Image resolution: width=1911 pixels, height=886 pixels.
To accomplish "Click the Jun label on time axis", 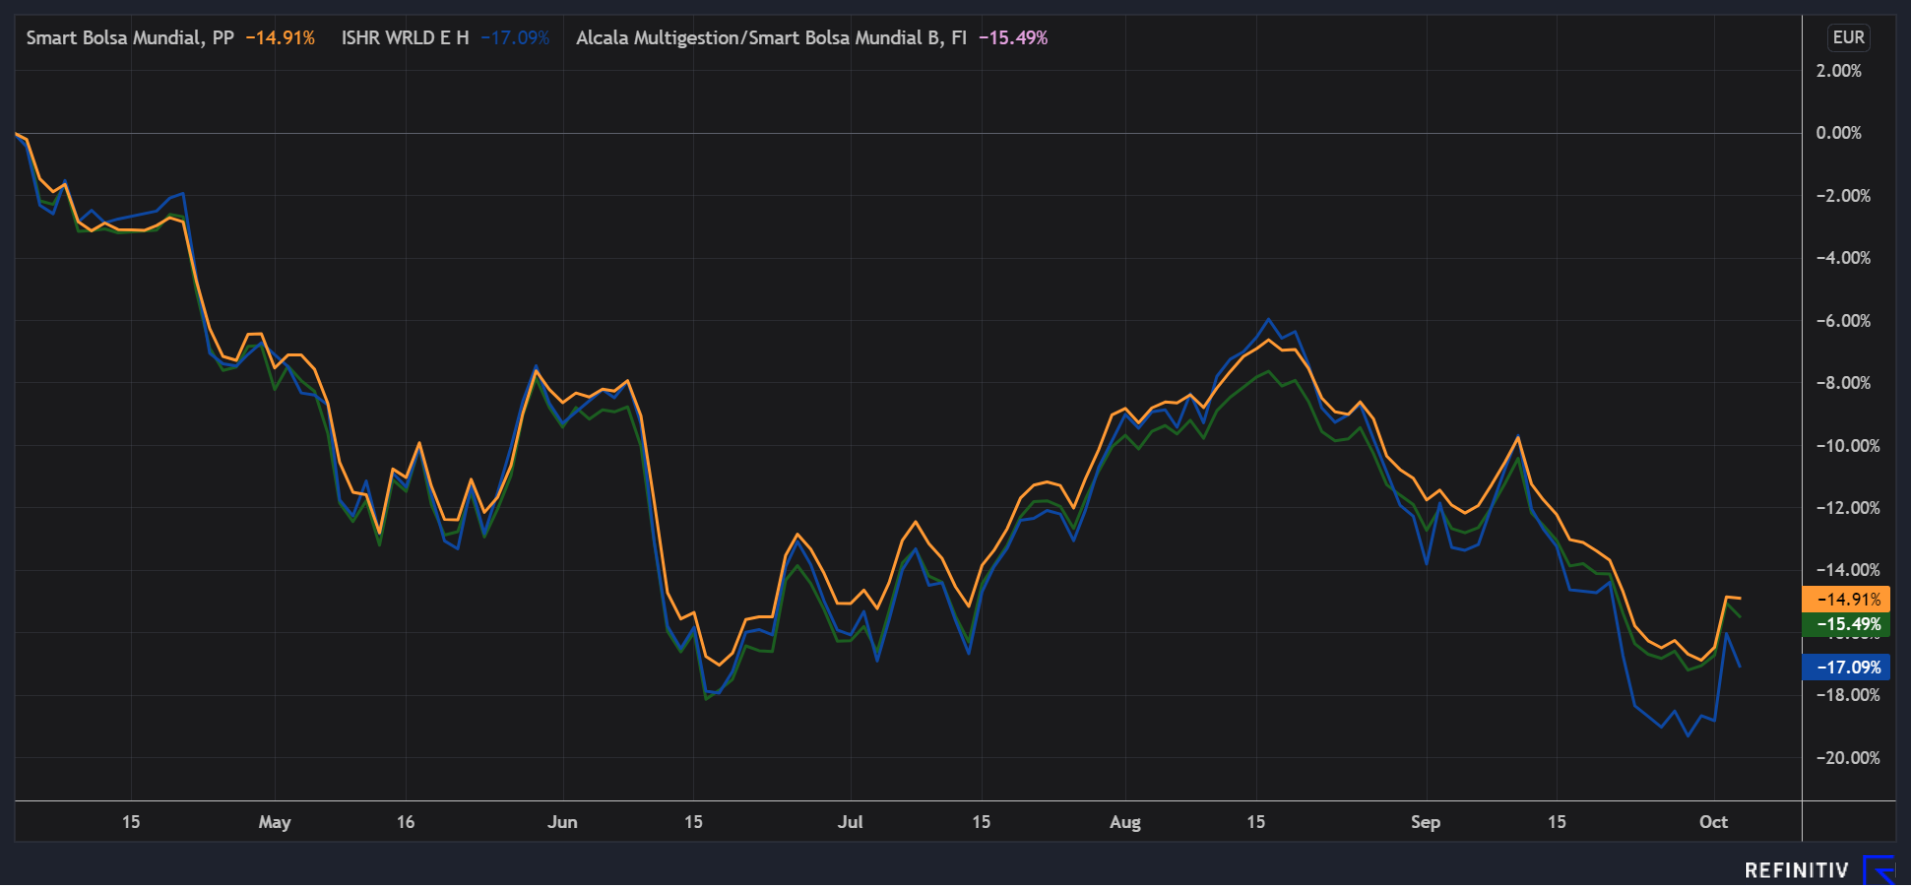I will (562, 822).
